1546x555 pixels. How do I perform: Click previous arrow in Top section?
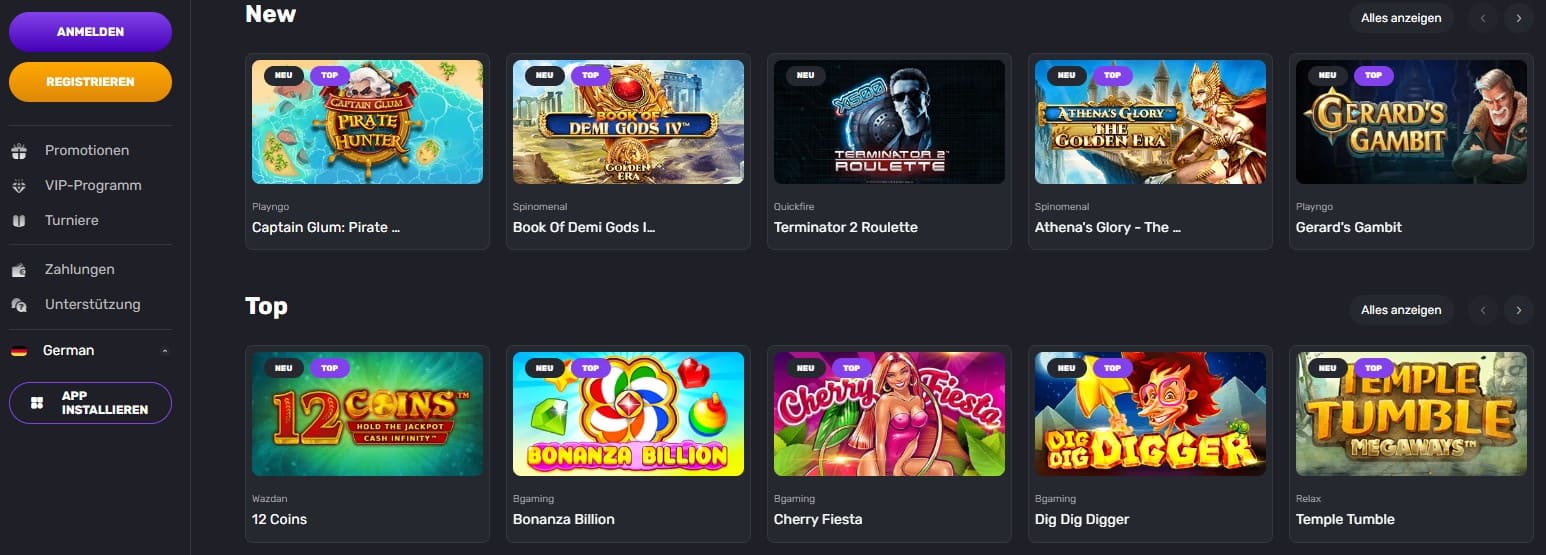[x=1483, y=310]
